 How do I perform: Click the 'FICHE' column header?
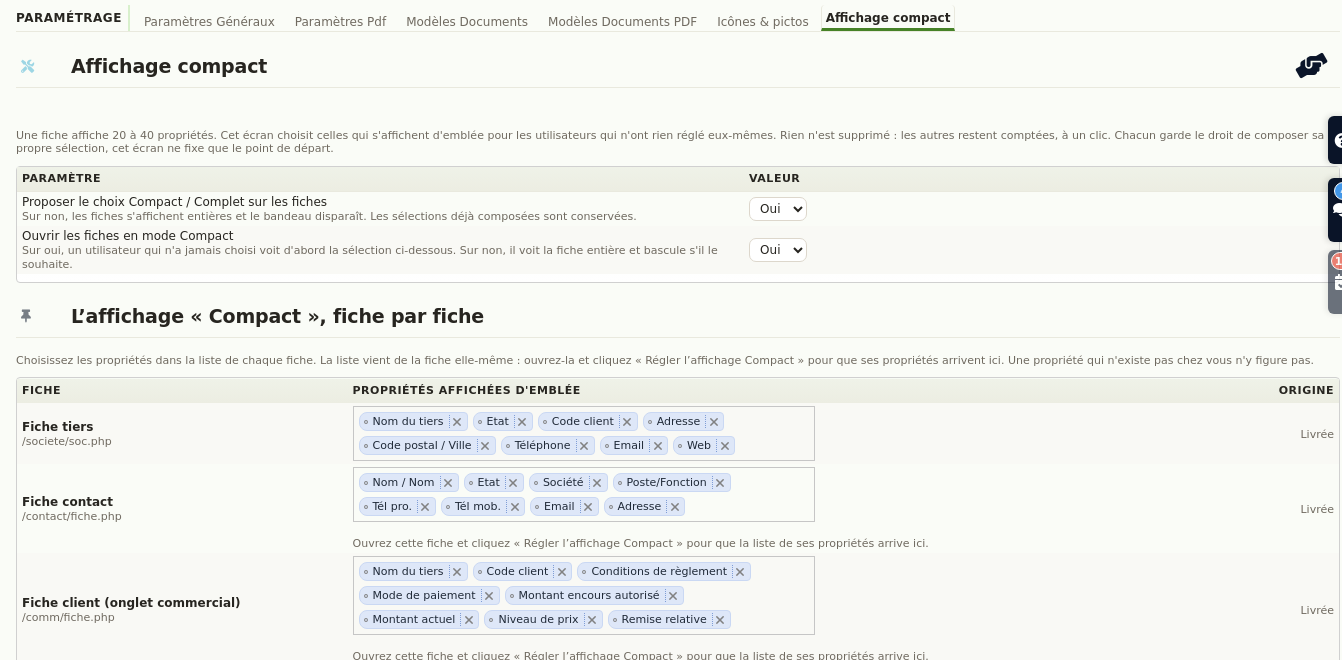41,390
